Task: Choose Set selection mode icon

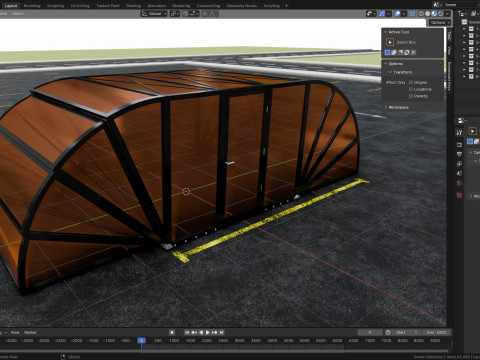Action: (x=387, y=52)
